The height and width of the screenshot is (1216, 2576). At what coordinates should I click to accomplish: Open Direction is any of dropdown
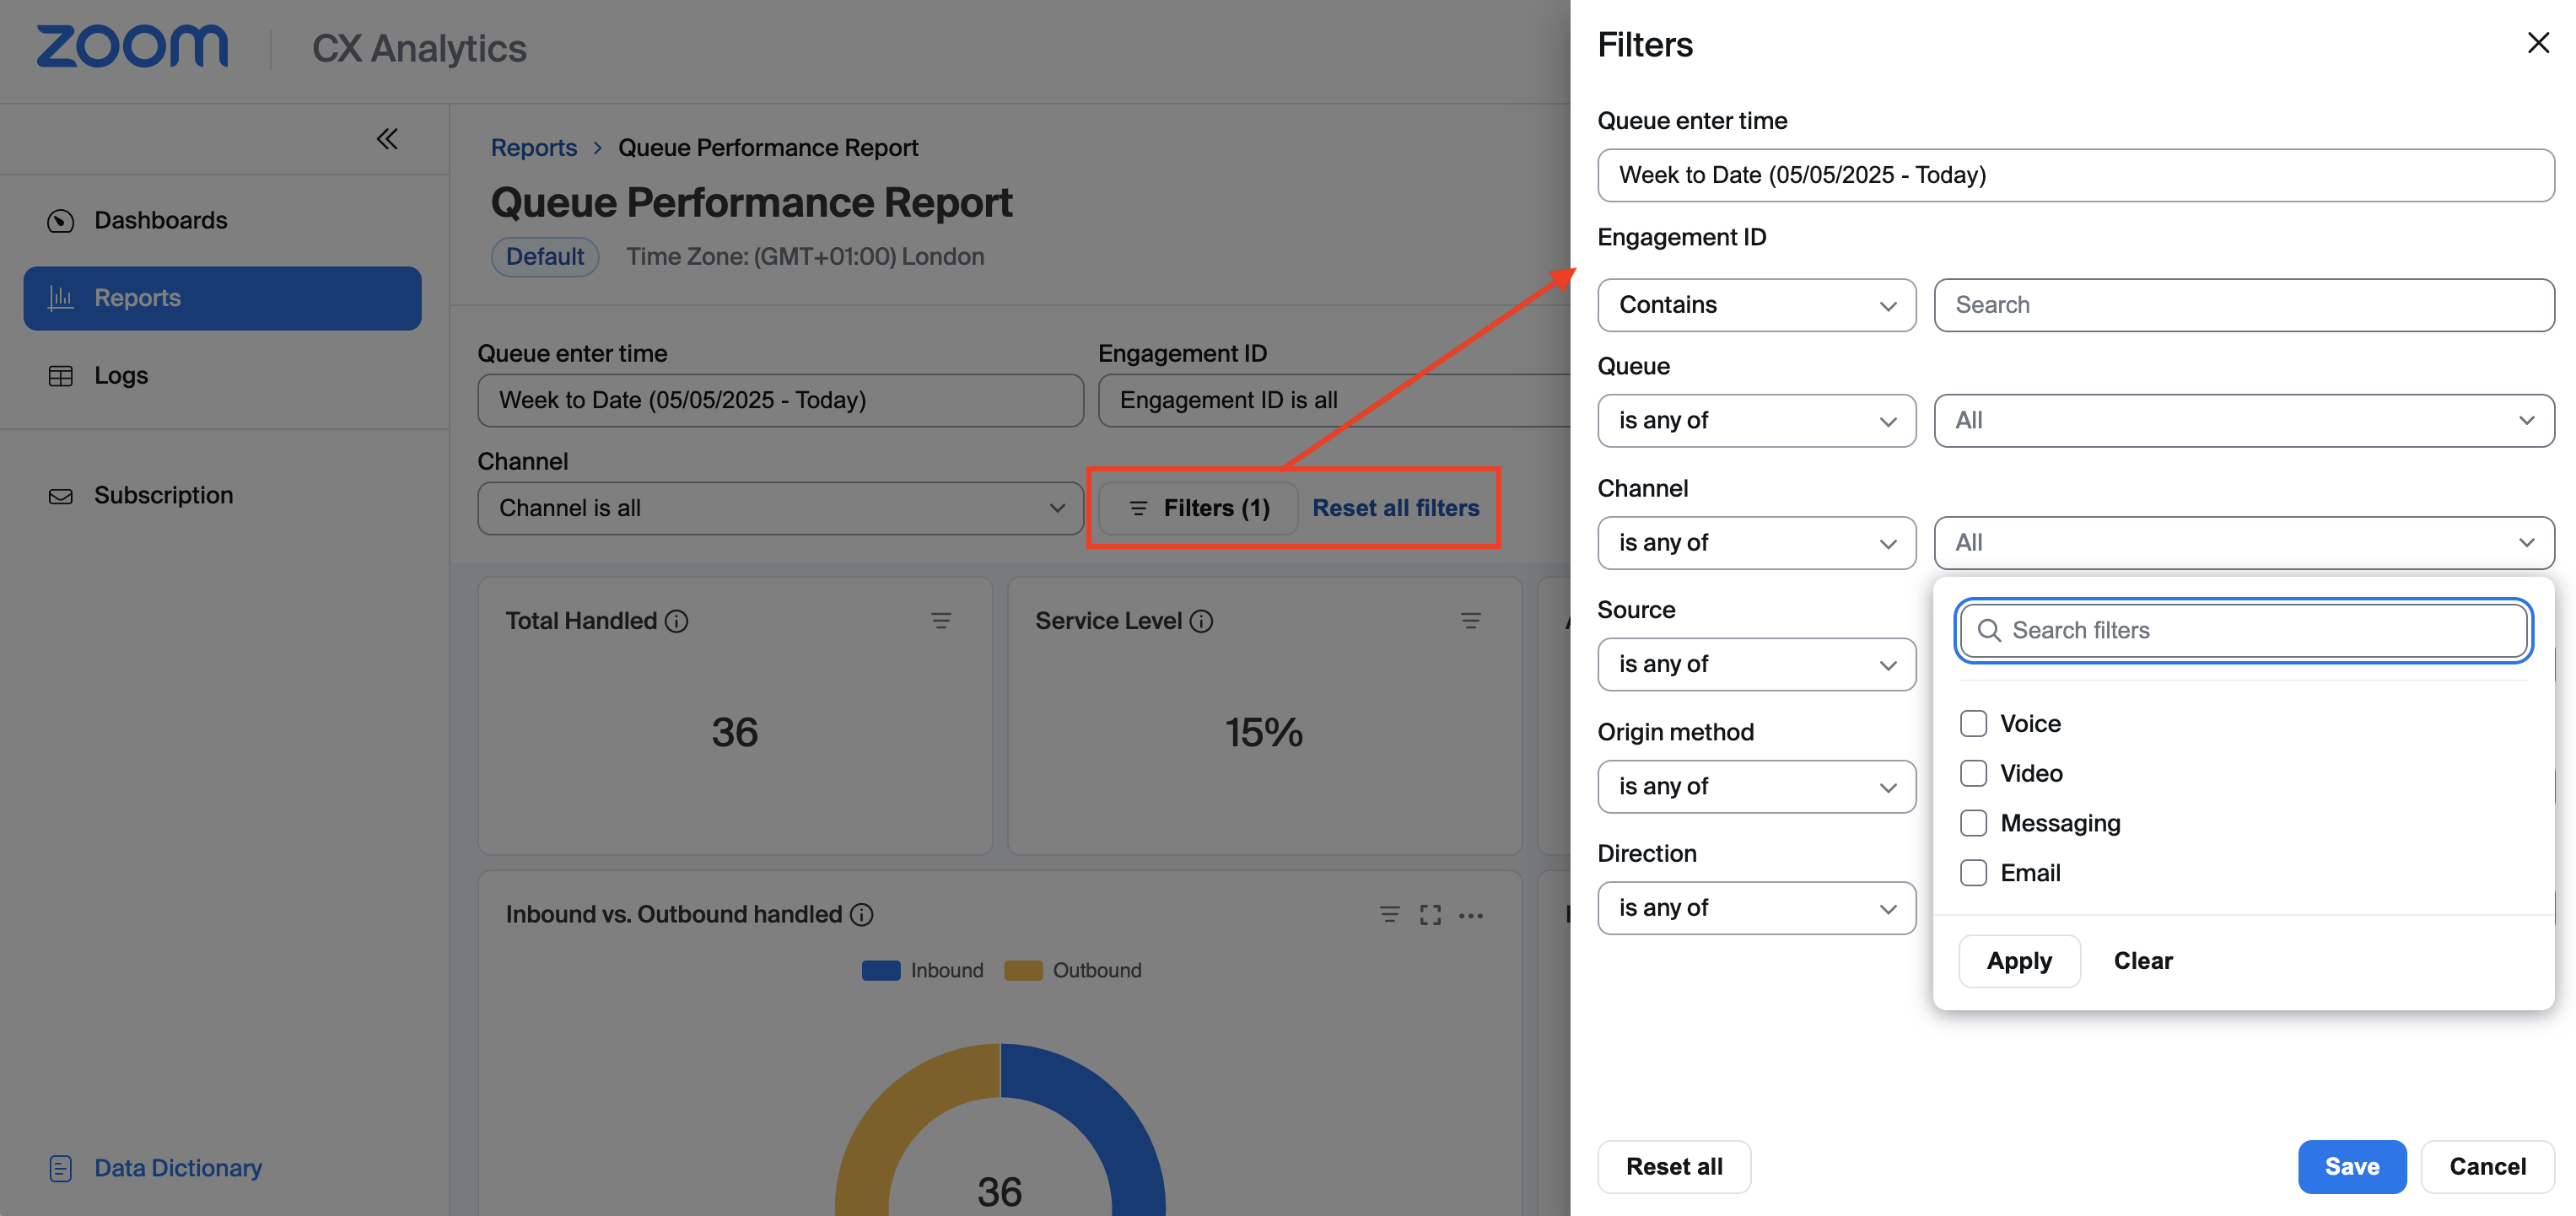click(x=1756, y=908)
